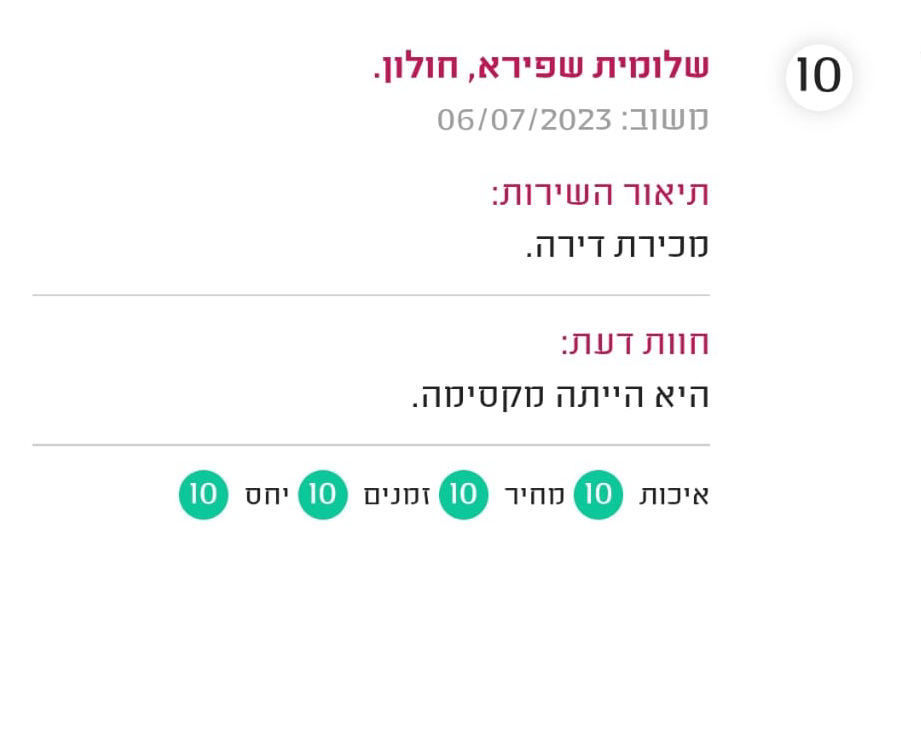Click the word דירה in the service description

(562, 246)
